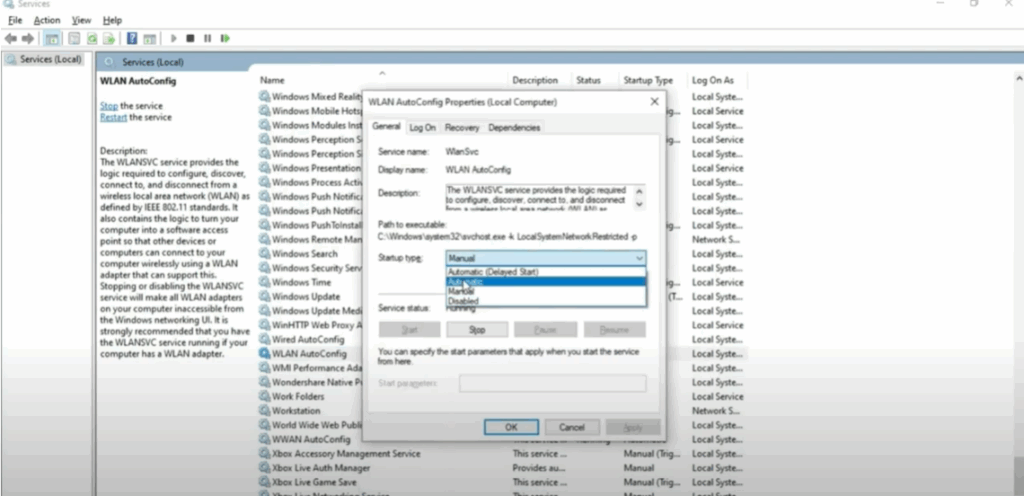Select the Xbox Accessory Management Service name

346,454
